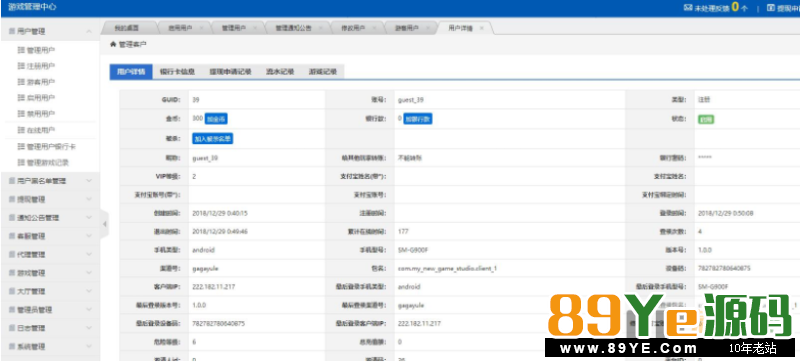Screen dimensions: 800x362
Task: Click the list icon beside 管理游戏记录
Action: click(21, 163)
